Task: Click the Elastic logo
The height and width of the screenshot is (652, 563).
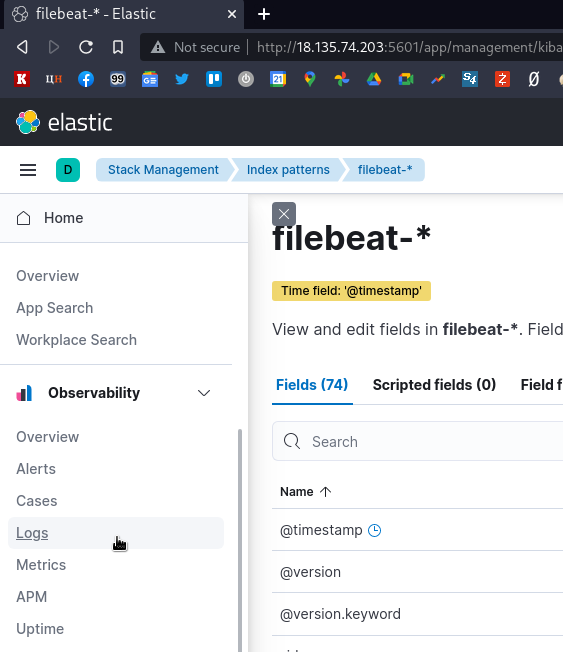Action: (64, 122)
